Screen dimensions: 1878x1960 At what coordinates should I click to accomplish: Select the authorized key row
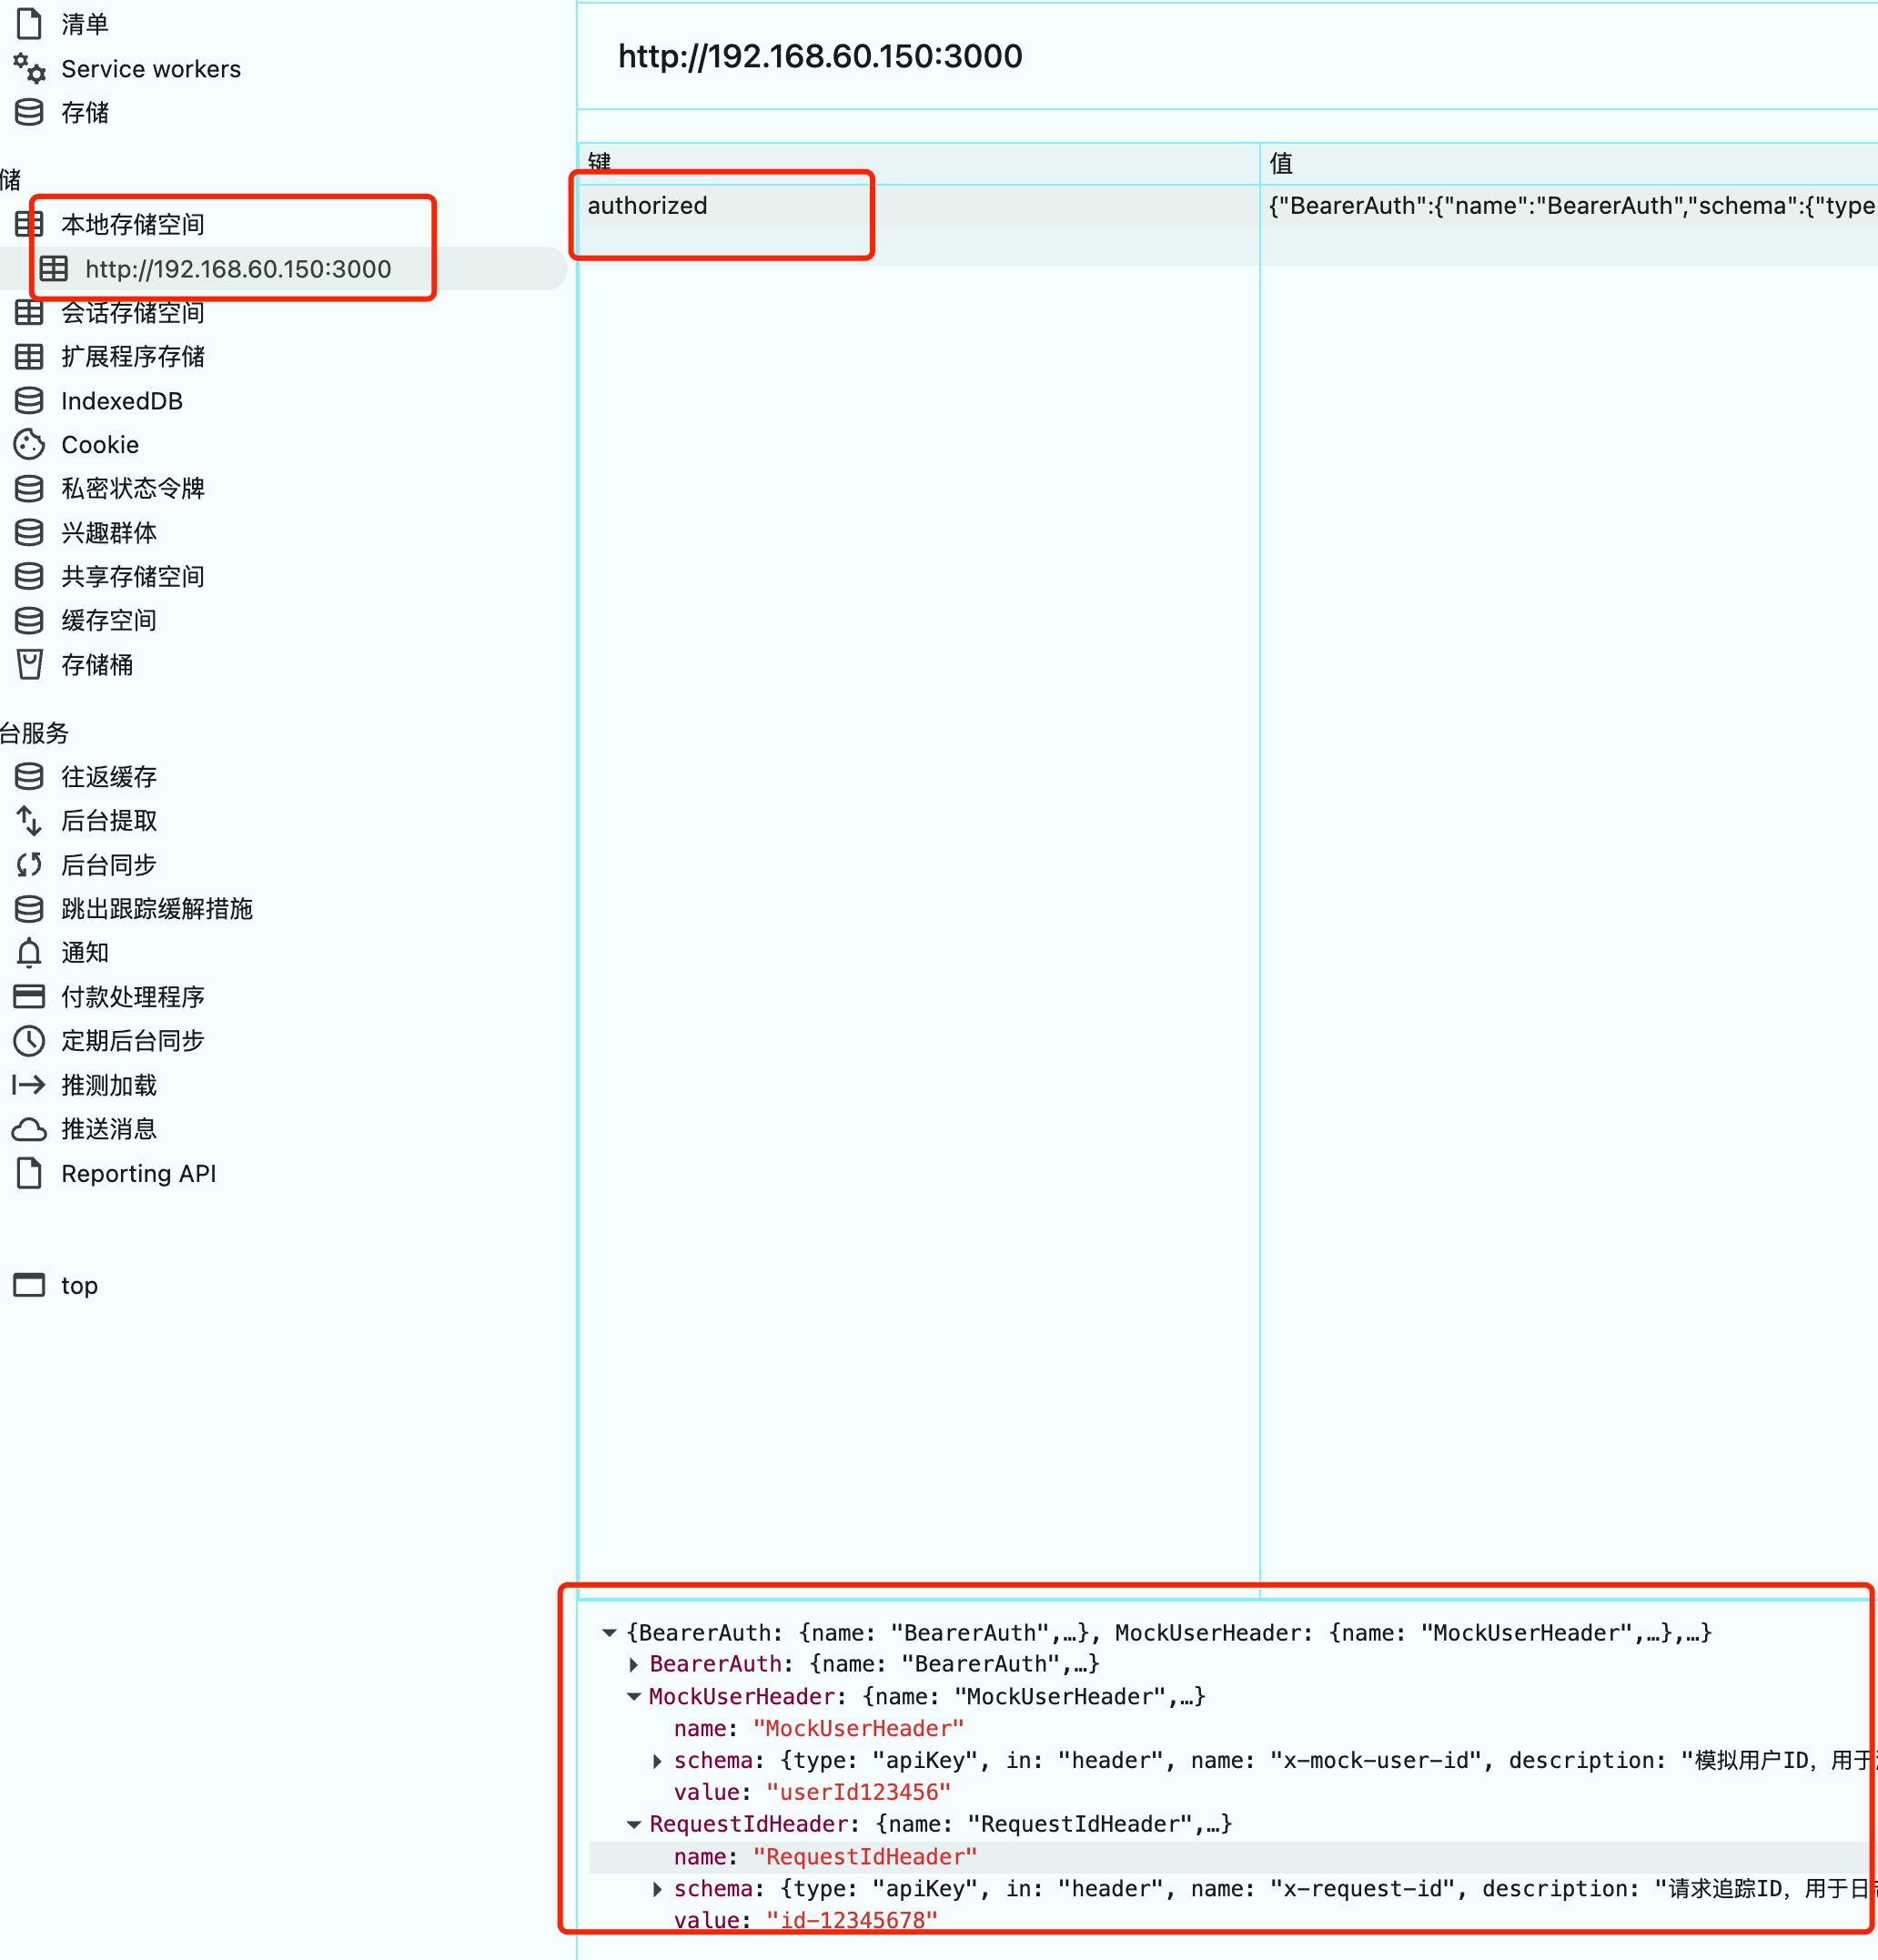point(647,205)
